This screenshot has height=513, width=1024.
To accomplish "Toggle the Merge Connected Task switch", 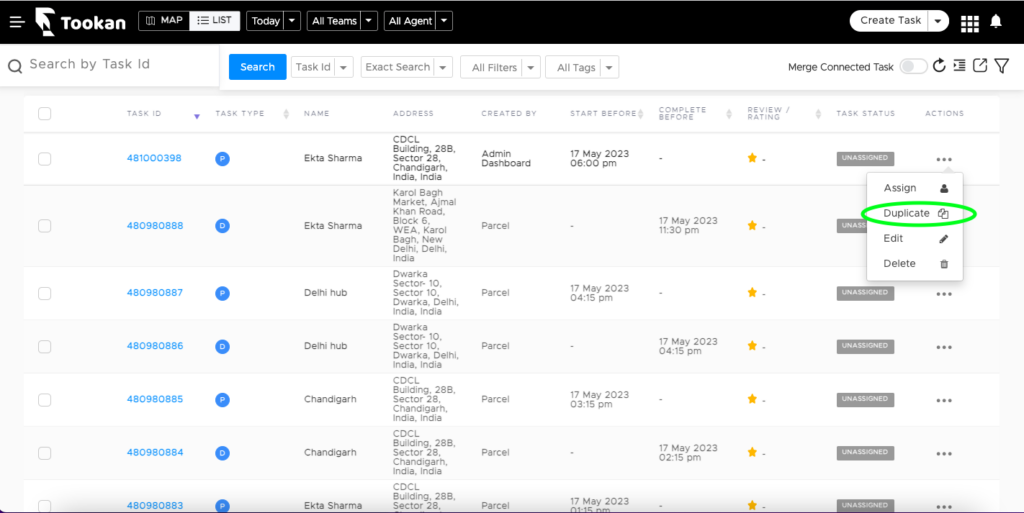I will (913, 67).
